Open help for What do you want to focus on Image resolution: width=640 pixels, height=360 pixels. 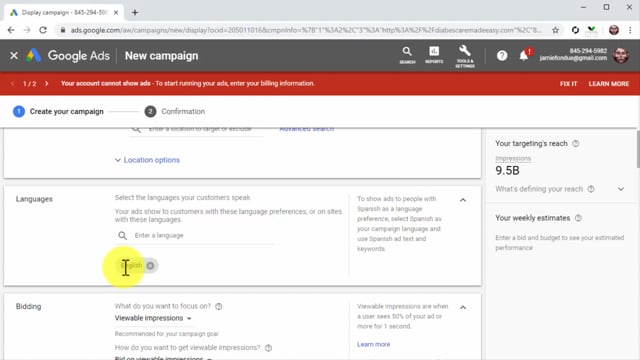(x=219, y=306)
